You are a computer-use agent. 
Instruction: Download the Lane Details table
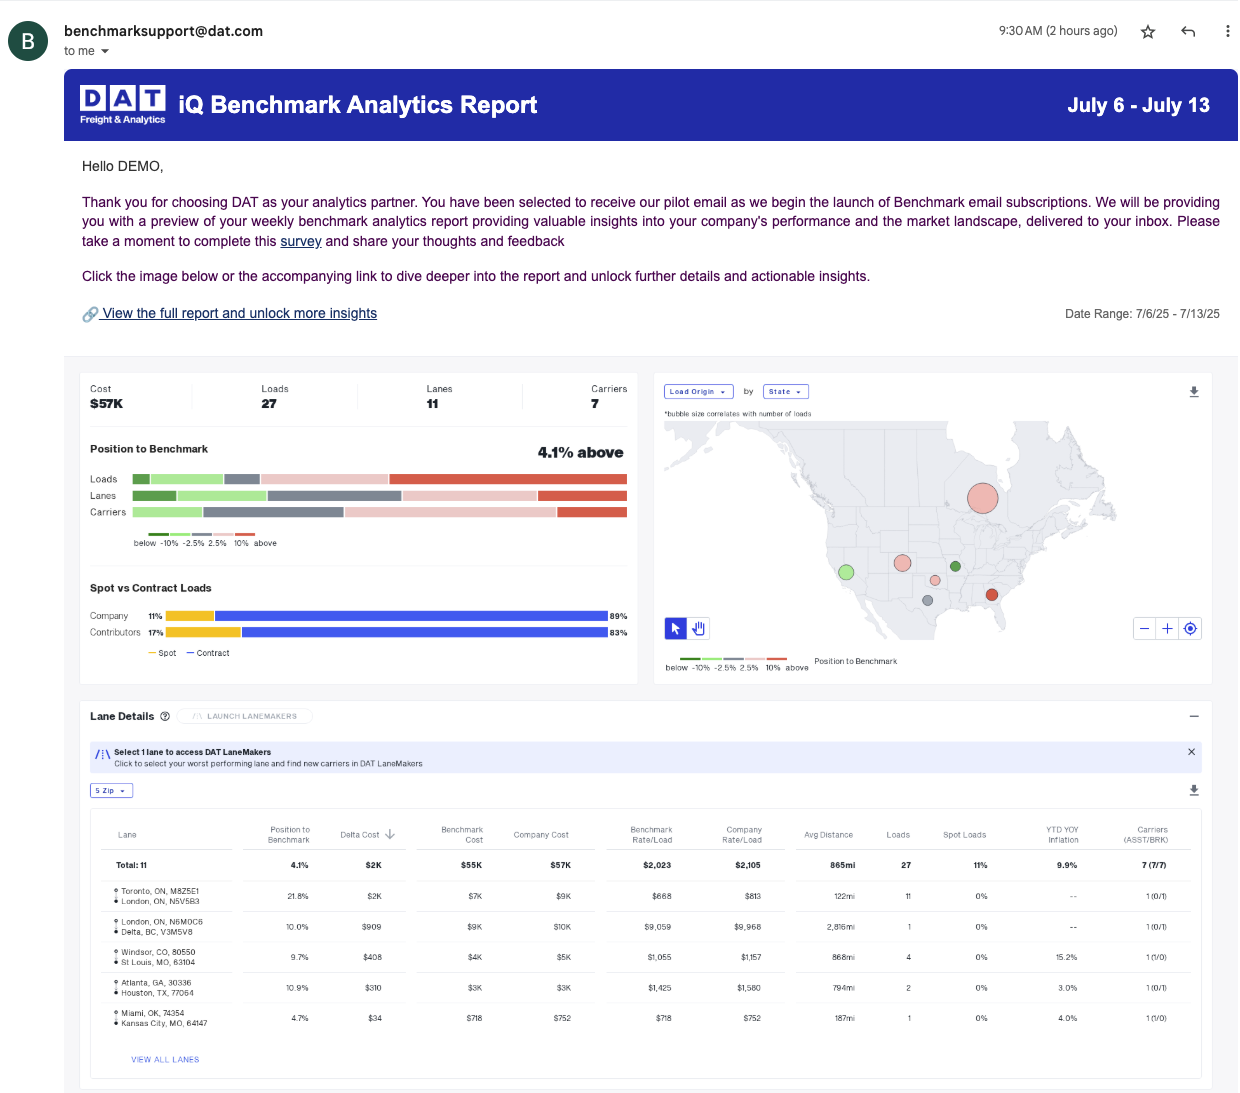pyautogui.click(x=1194, y=790)
